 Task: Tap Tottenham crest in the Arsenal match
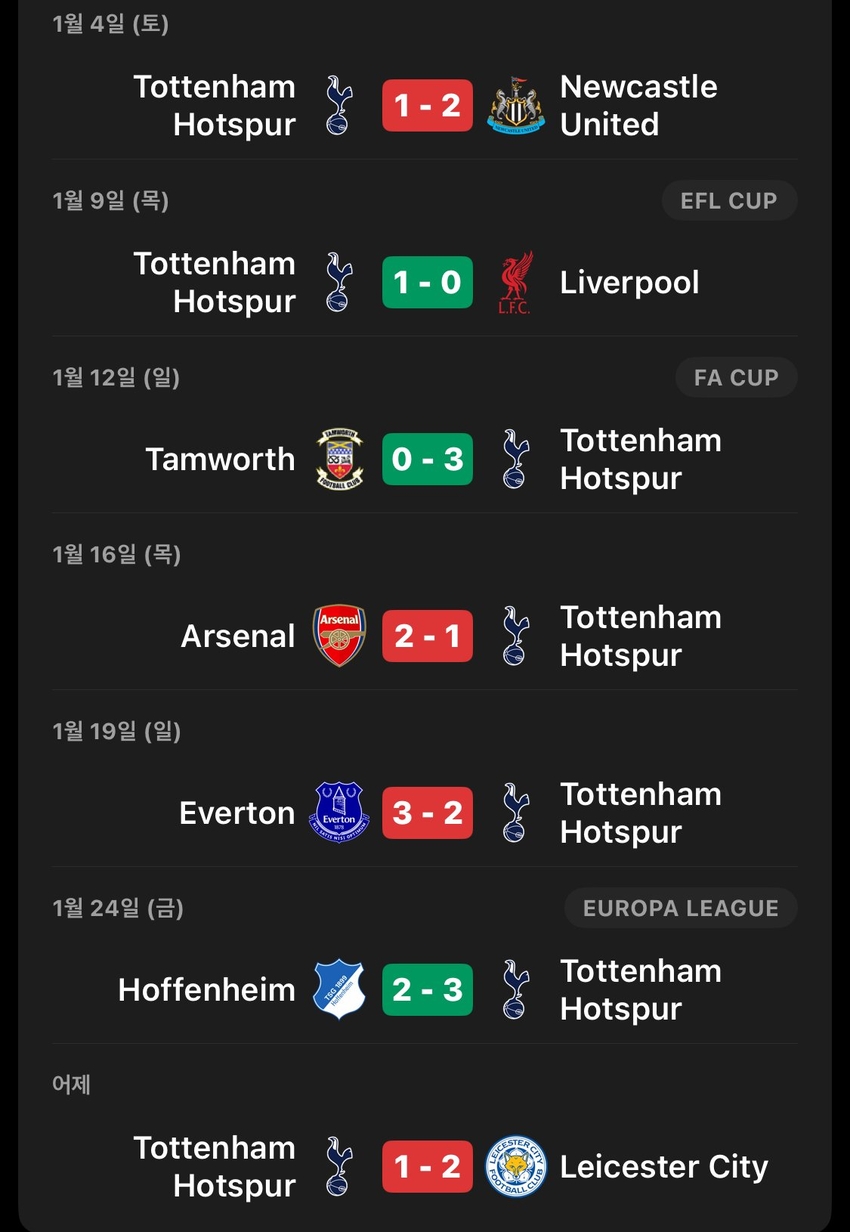[516, 636]
